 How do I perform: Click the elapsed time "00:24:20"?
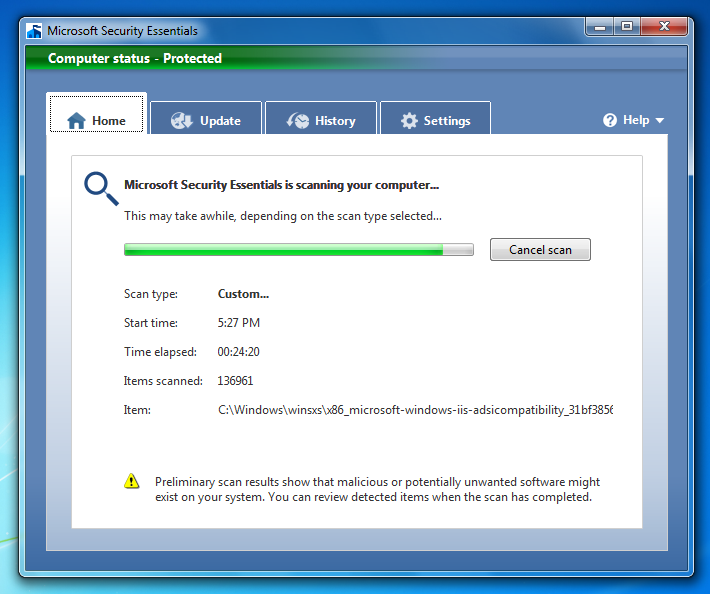click(x=239, y=352)
